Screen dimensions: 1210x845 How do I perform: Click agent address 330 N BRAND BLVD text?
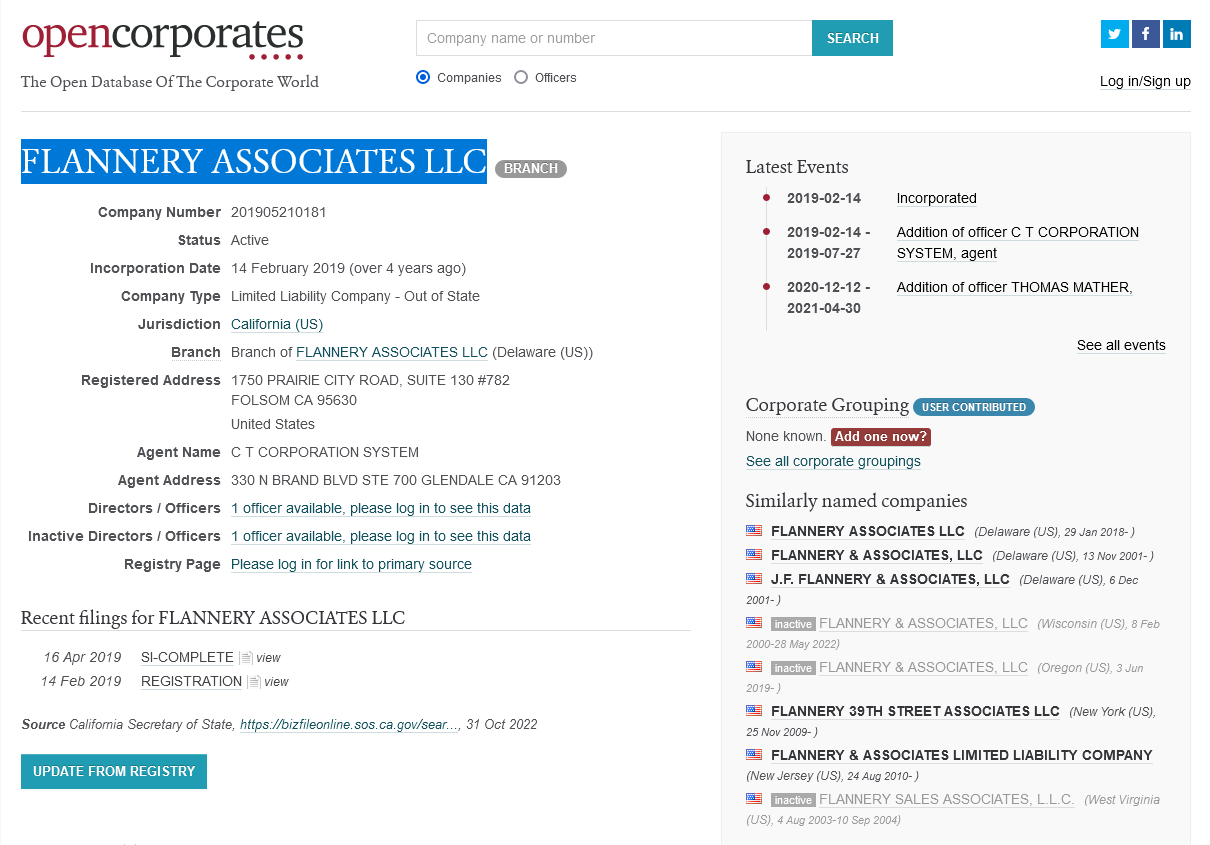396,480
